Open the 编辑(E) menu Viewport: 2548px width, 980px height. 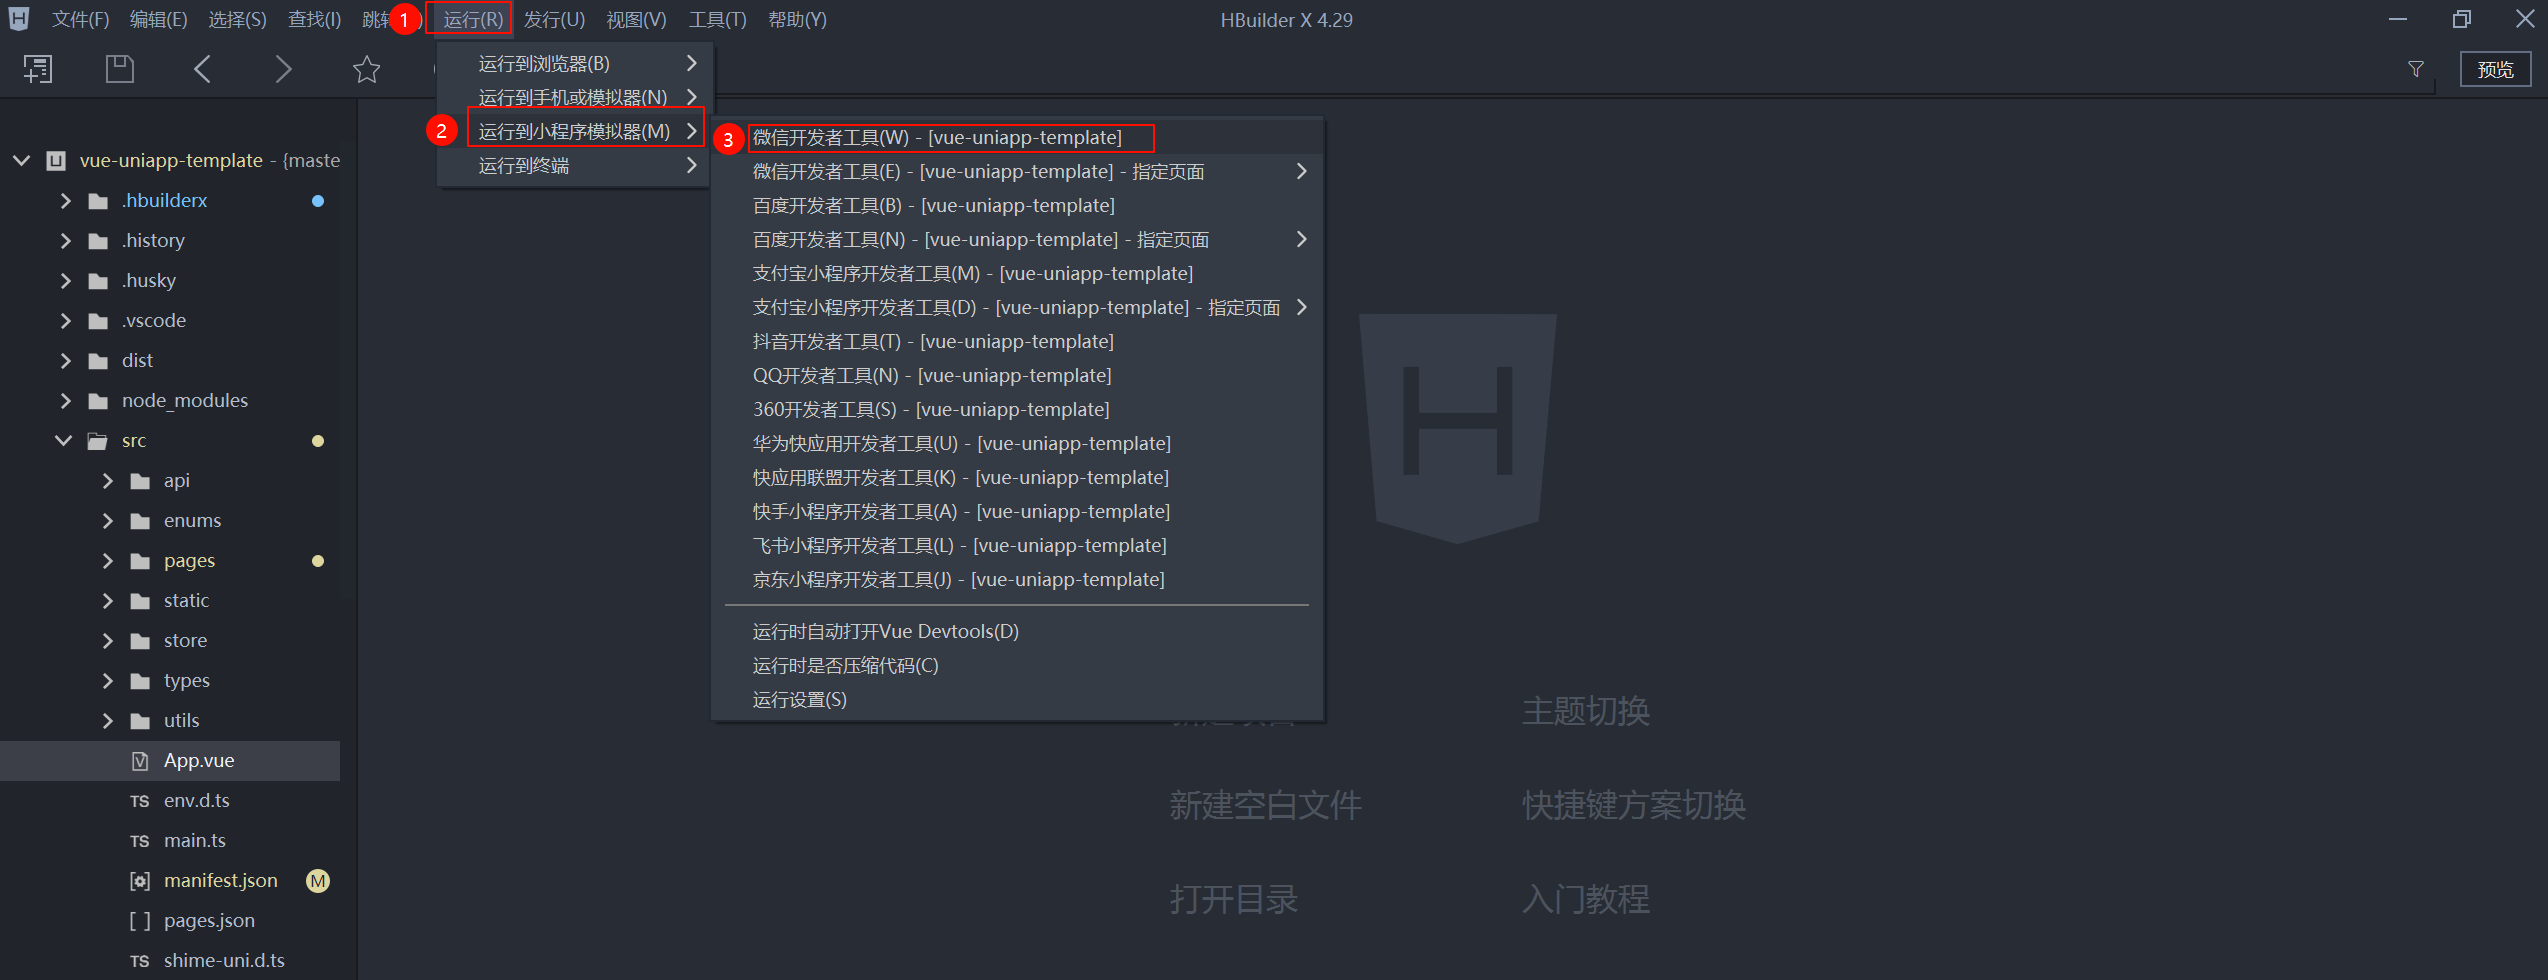click(159, 20)
